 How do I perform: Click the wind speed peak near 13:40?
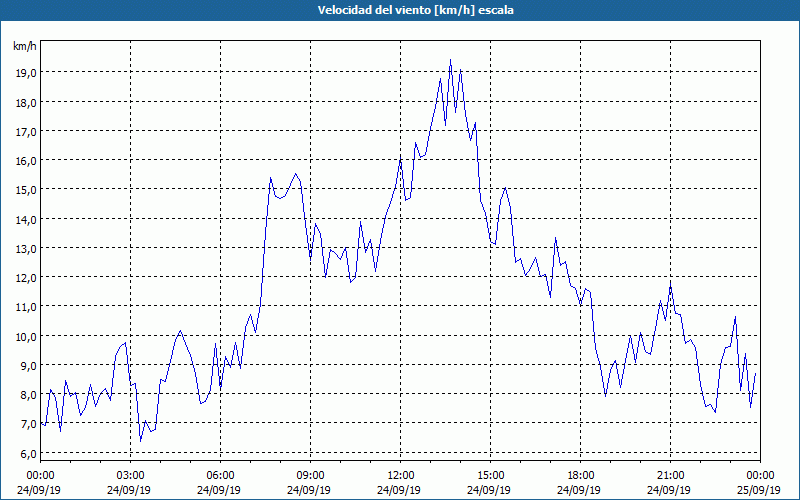click(450, 60)
